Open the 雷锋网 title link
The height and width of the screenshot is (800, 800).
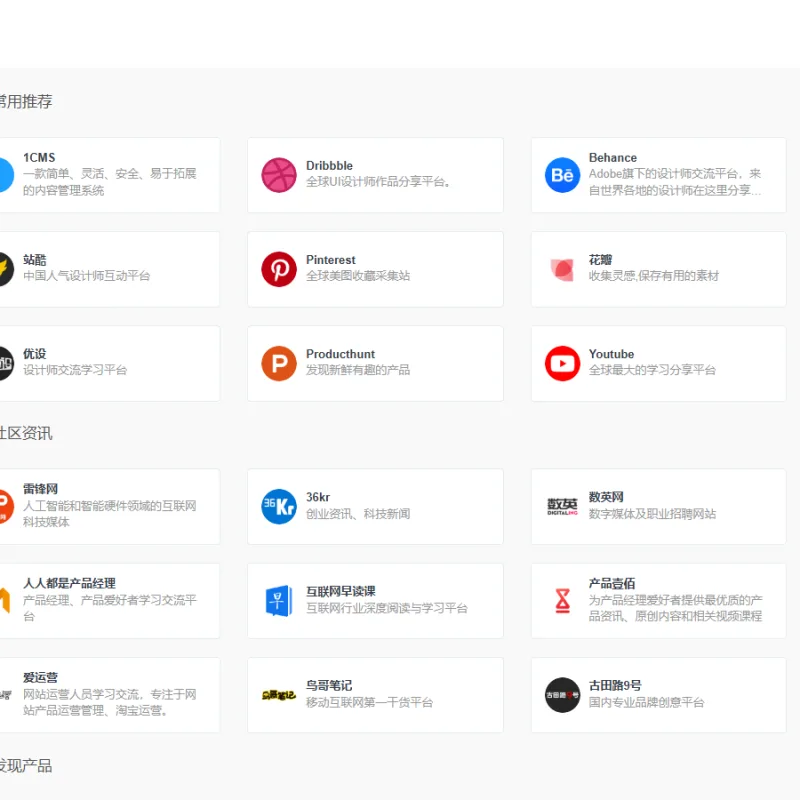click(x=40, y=489)
